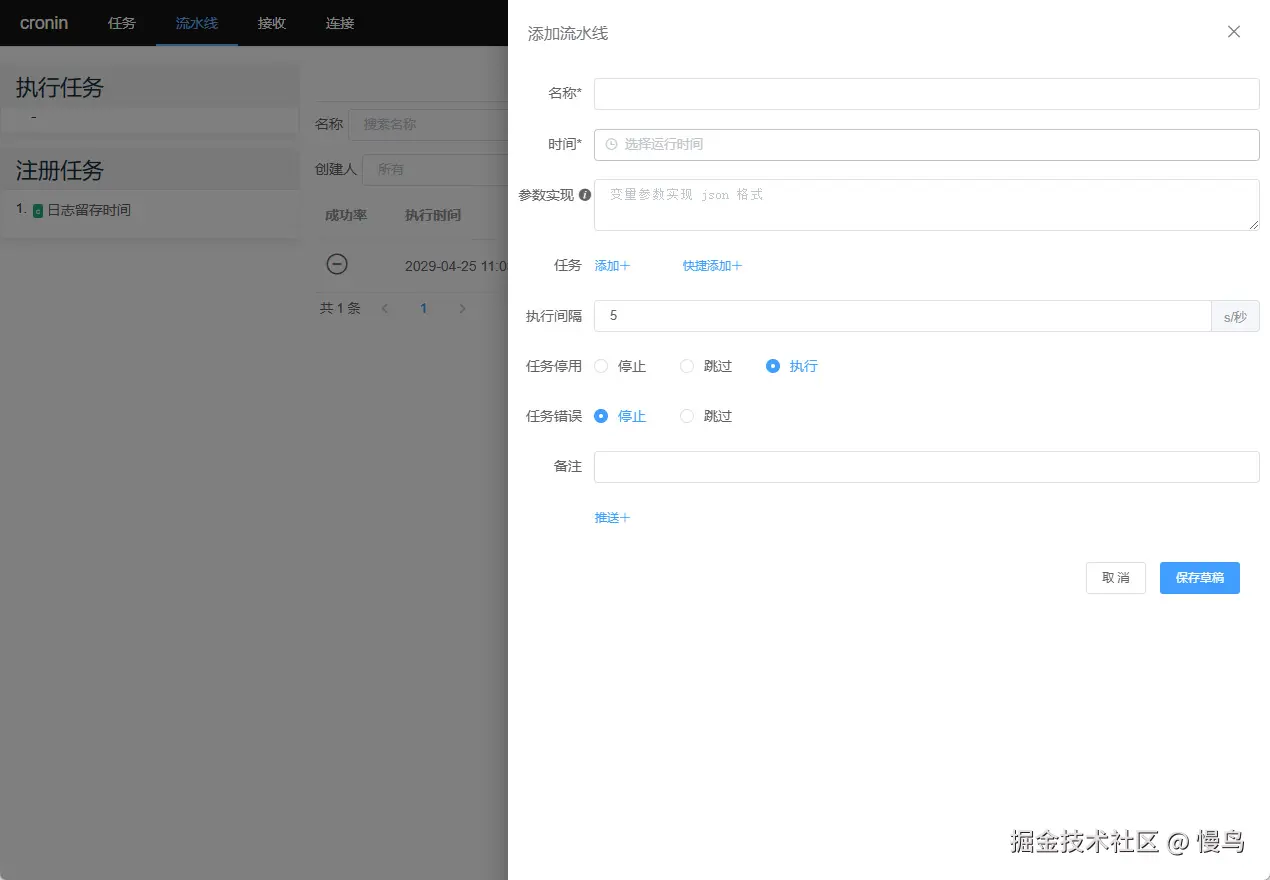Click the 参数实现 json textarea

click(926, 205)
